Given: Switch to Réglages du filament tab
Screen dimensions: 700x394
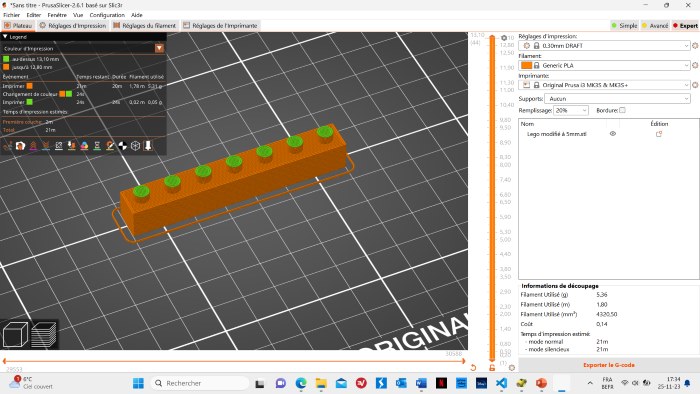Looking at the screenshot, I should (x=145, y=26).
